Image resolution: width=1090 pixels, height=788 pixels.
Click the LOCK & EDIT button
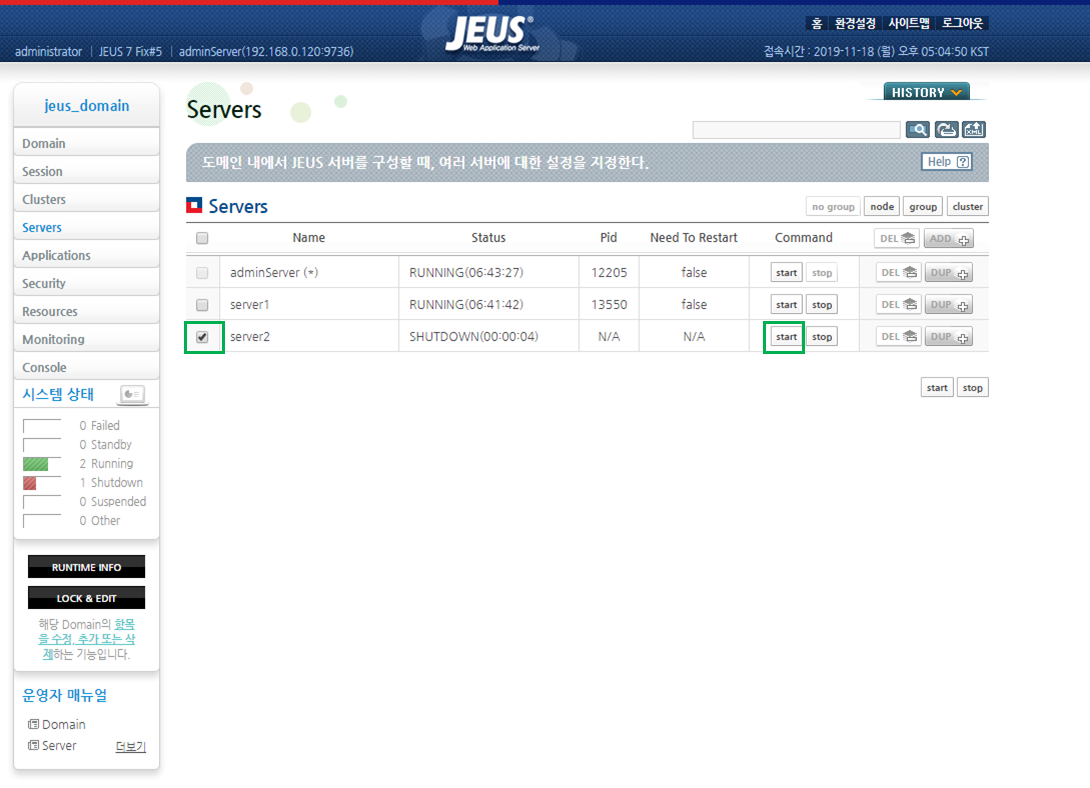[x=86, y=598]
